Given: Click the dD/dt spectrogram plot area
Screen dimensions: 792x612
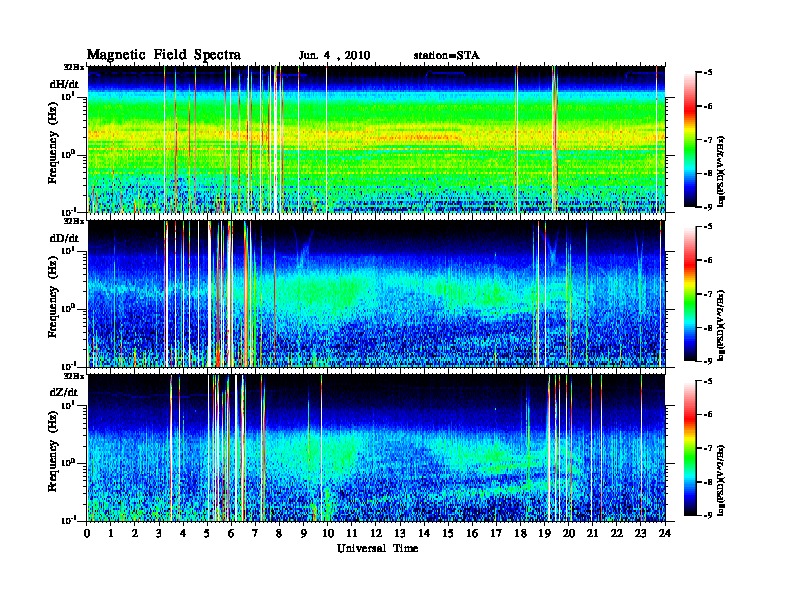Looking at the screenshot, I should 376,293.
